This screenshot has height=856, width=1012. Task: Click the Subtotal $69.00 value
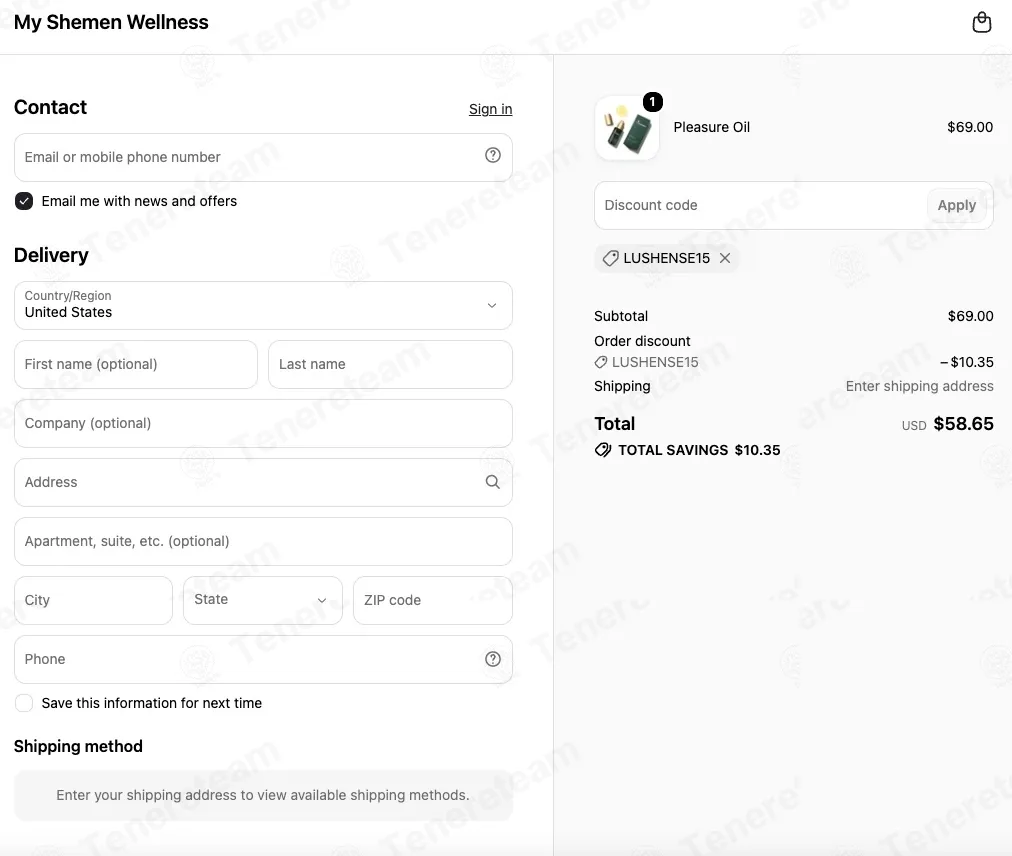pyautogui.click(x=970, y=316)
